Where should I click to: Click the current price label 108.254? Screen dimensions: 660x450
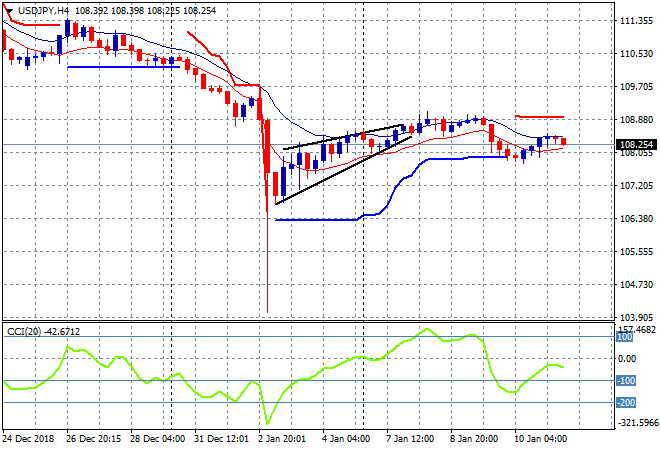click(636, 145)
